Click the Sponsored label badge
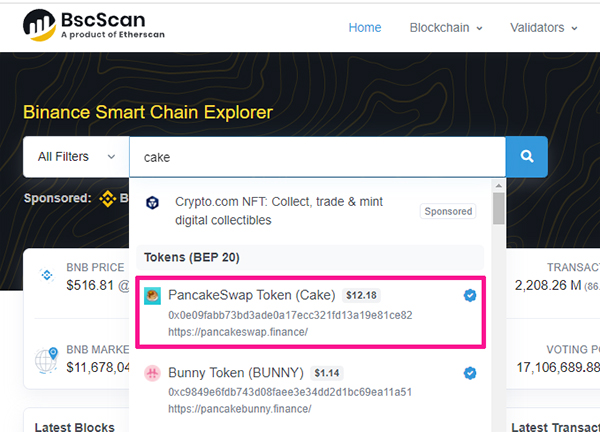This screenshot has width=600, height=432. pyautogui.click(x=448, y=211)
